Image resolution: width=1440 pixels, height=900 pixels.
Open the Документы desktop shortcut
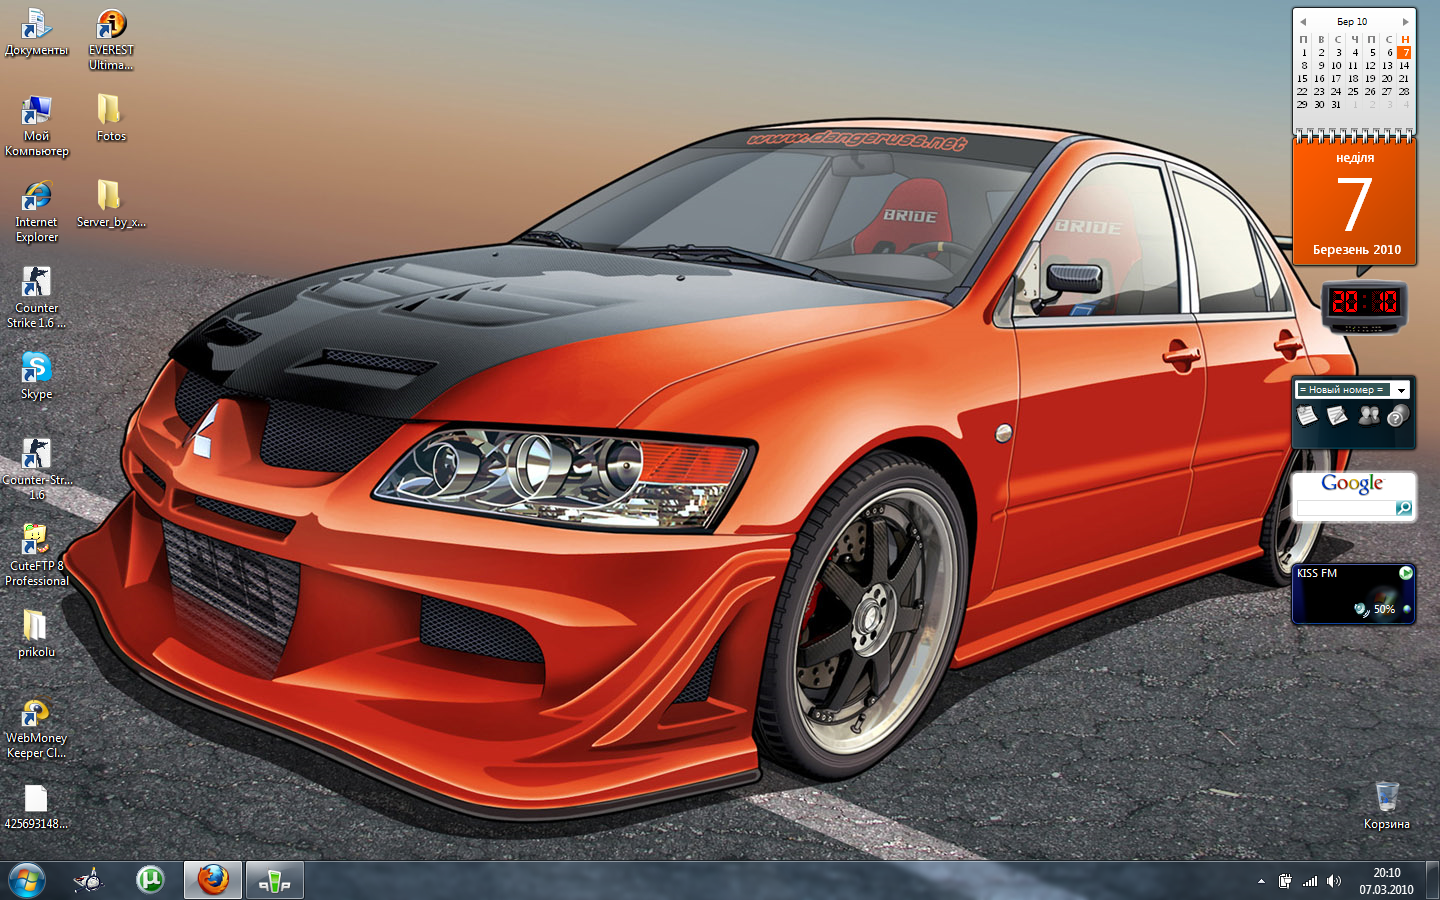[x=36, y=33]
